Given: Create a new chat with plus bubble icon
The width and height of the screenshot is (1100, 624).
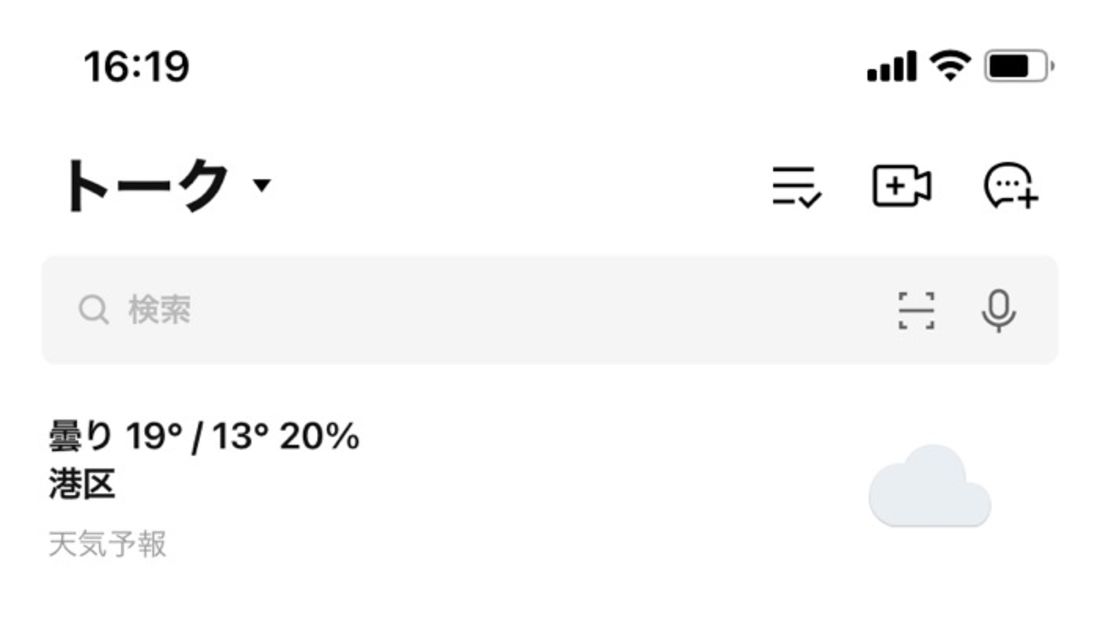Looking at the screenshot, I should [x=1010, y=186].
